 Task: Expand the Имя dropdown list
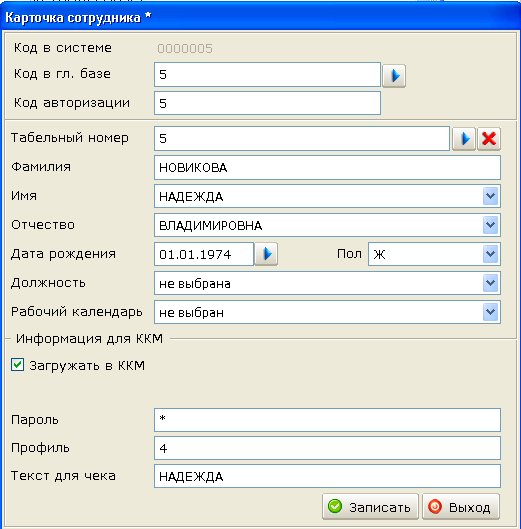[x=490, y=196]
